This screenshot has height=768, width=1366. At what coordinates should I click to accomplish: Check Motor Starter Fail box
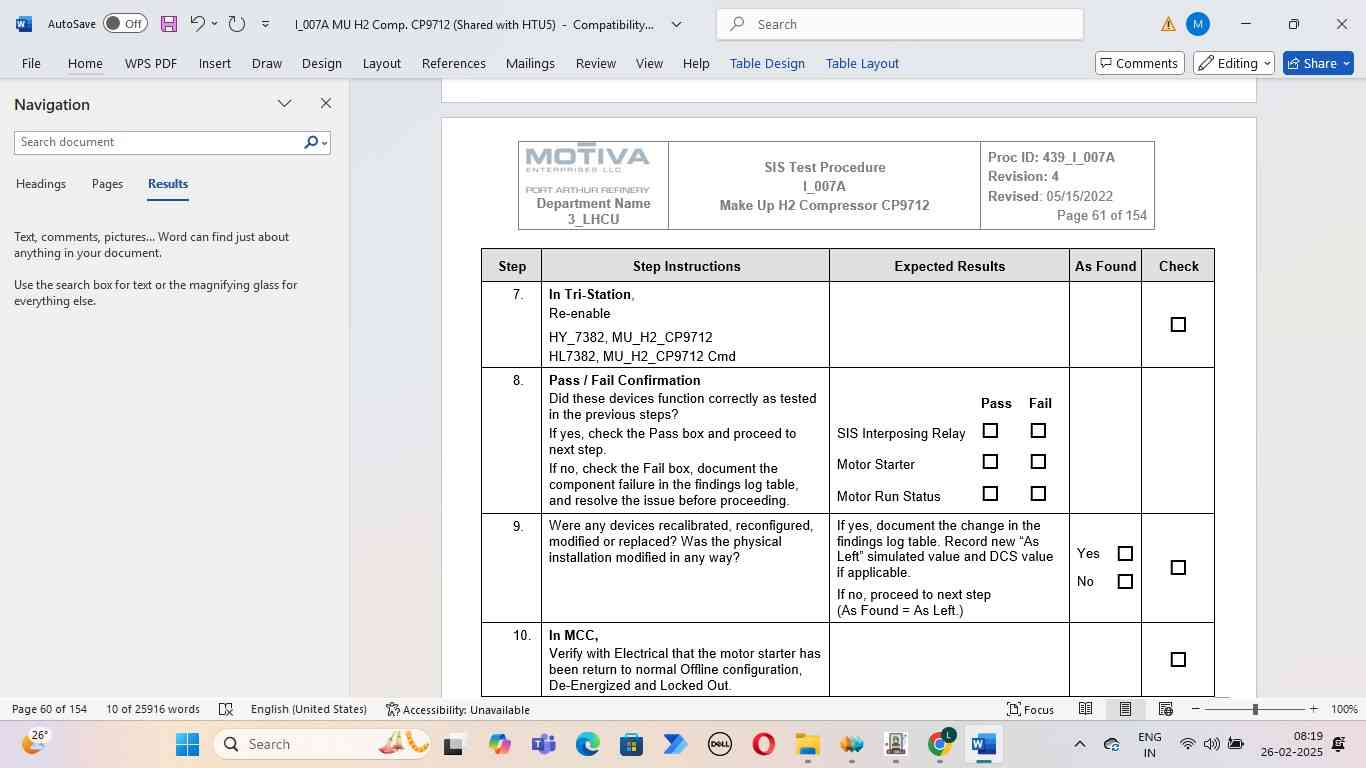click(1038, 462)
